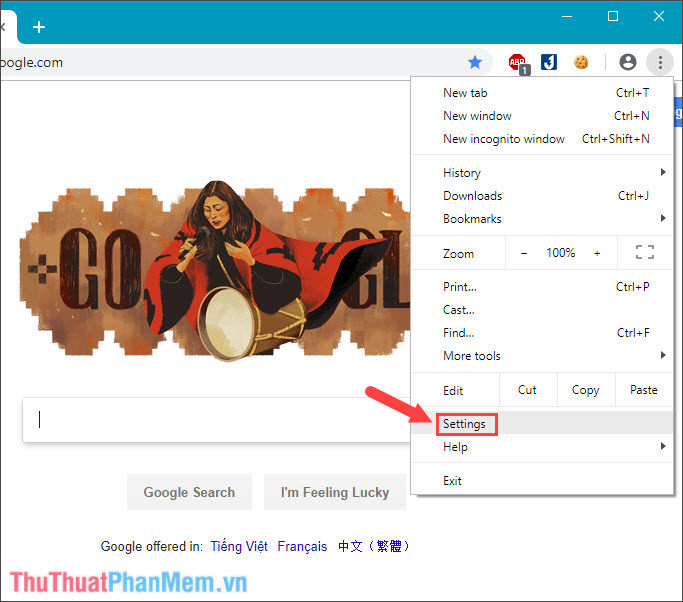
Task: Decrease zoom with minus button
Action: (524, 253)
